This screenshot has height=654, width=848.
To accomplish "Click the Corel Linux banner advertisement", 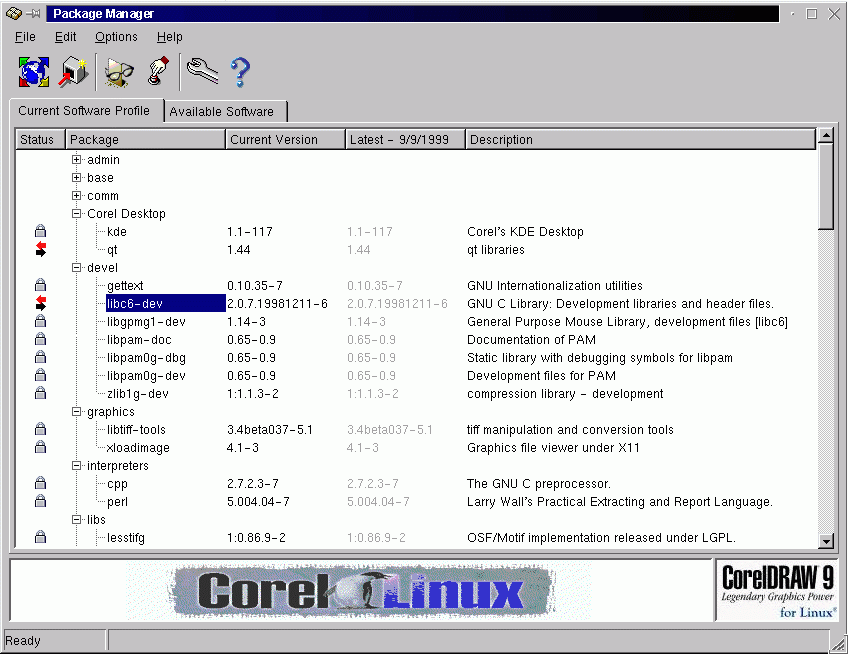I will point(360,591).
